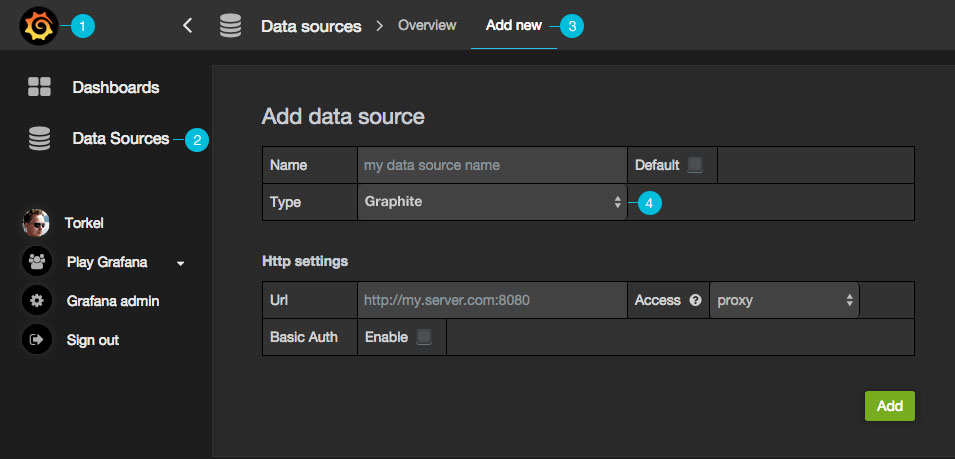Click the Play Grafana organization icon
Screen dimensions: 955x459
[x=37, y=262]
